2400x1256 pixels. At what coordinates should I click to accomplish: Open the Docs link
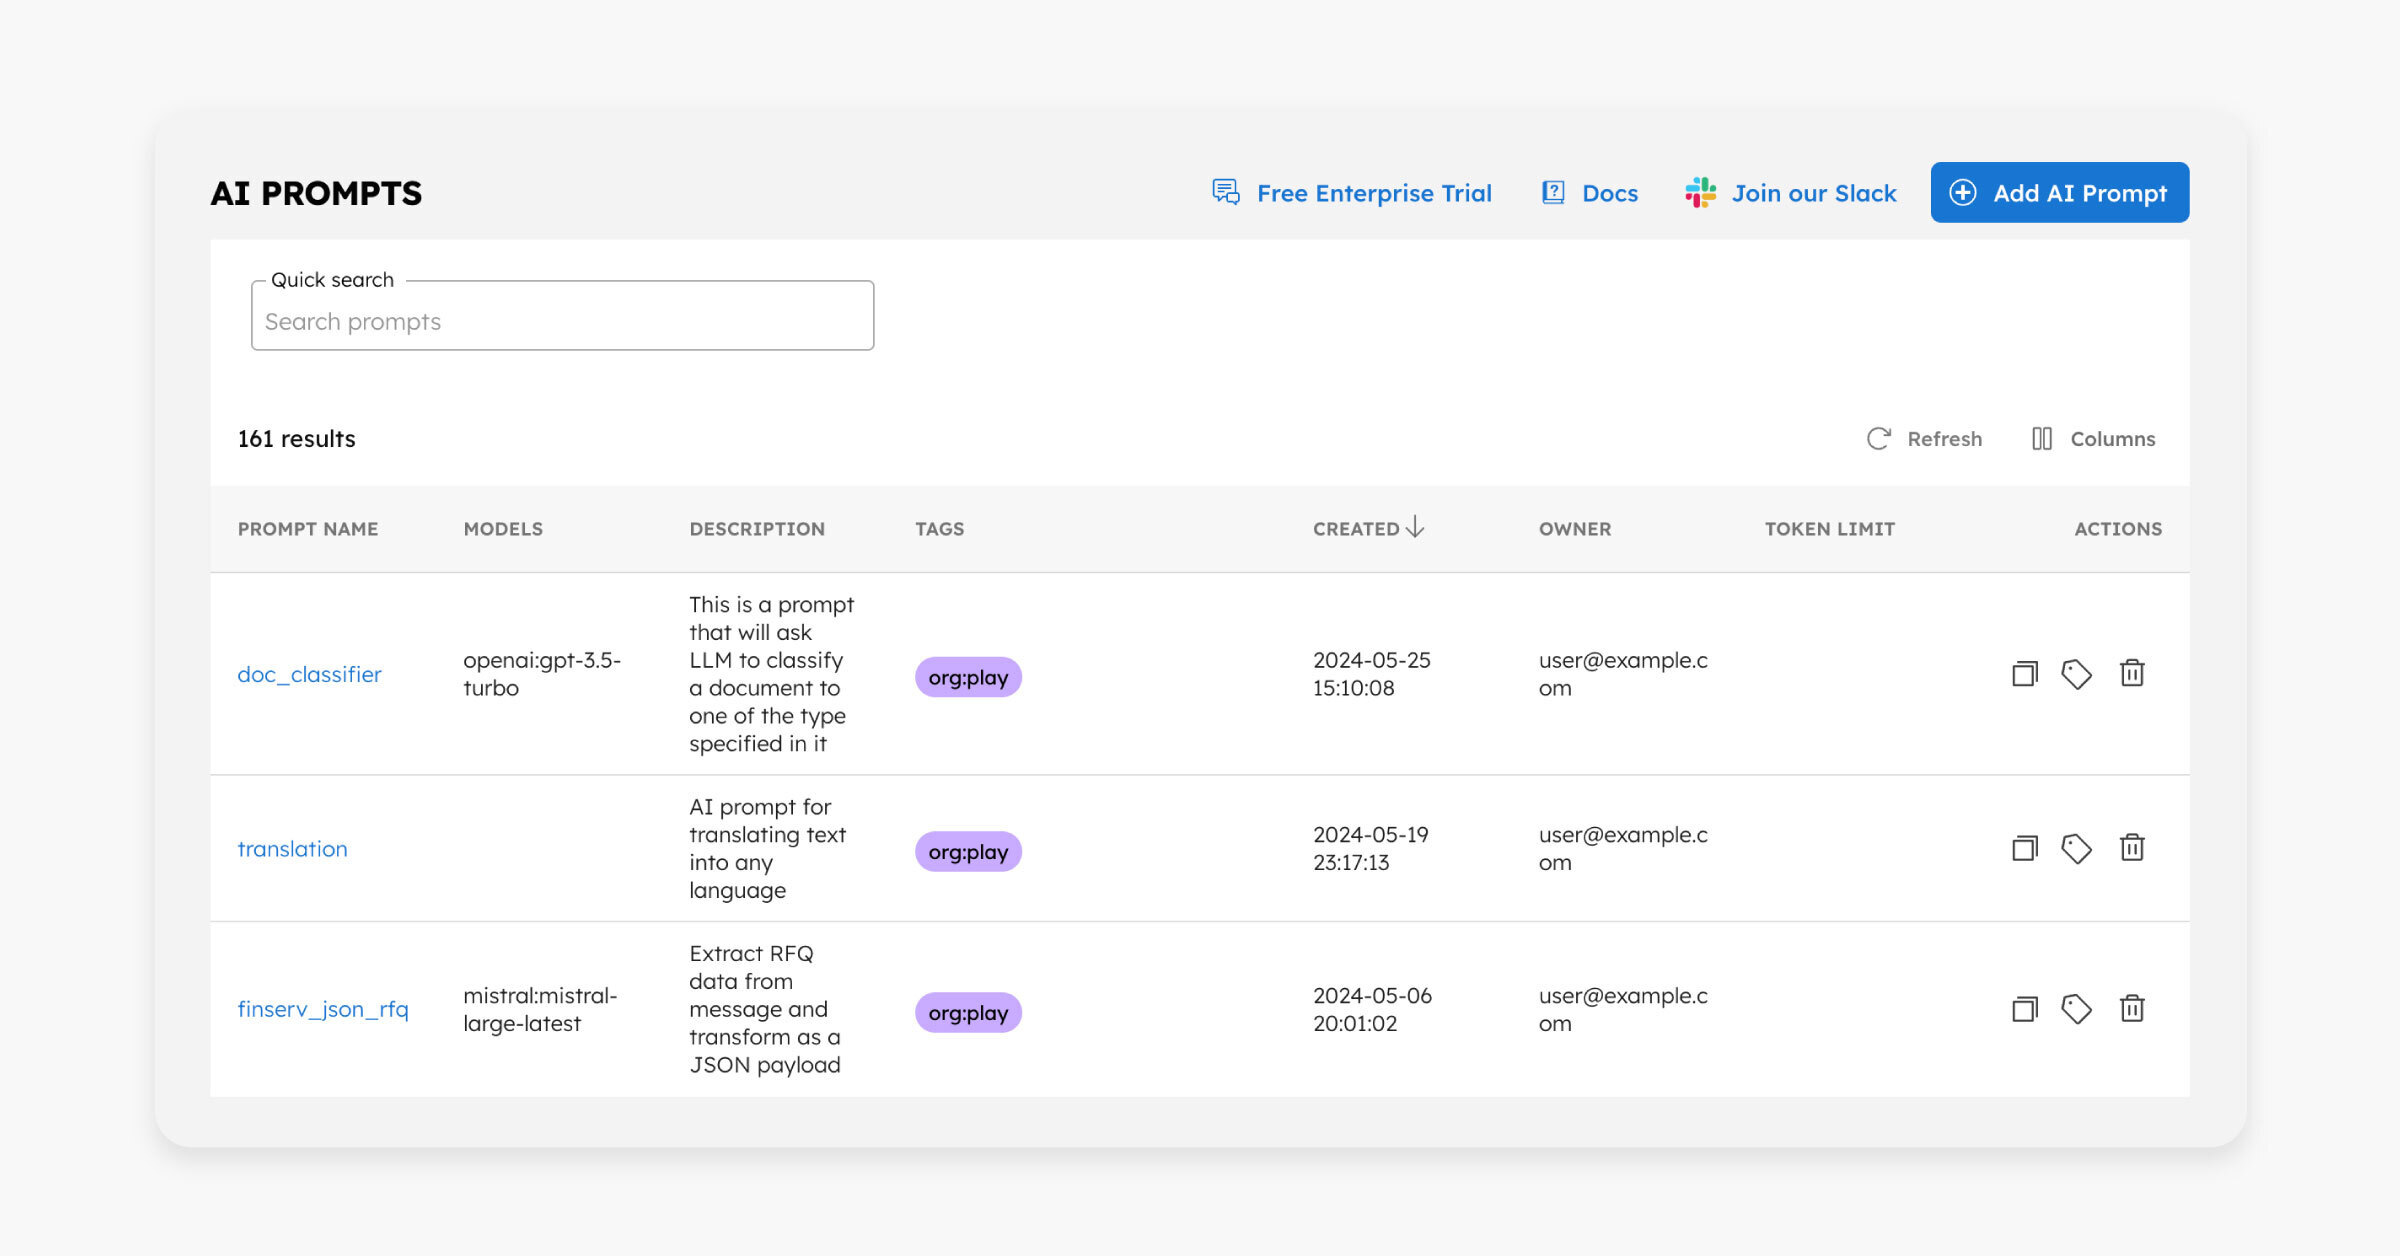pyautogui.click(x=1590, y=193)
